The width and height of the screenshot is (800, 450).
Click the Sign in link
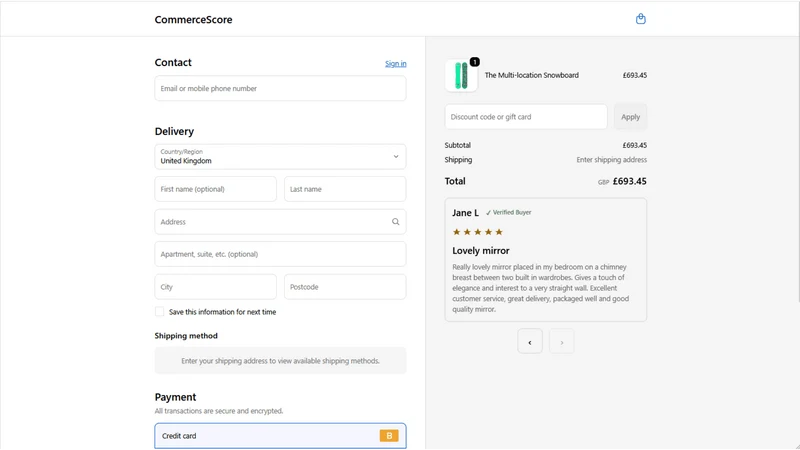(395, 64)
